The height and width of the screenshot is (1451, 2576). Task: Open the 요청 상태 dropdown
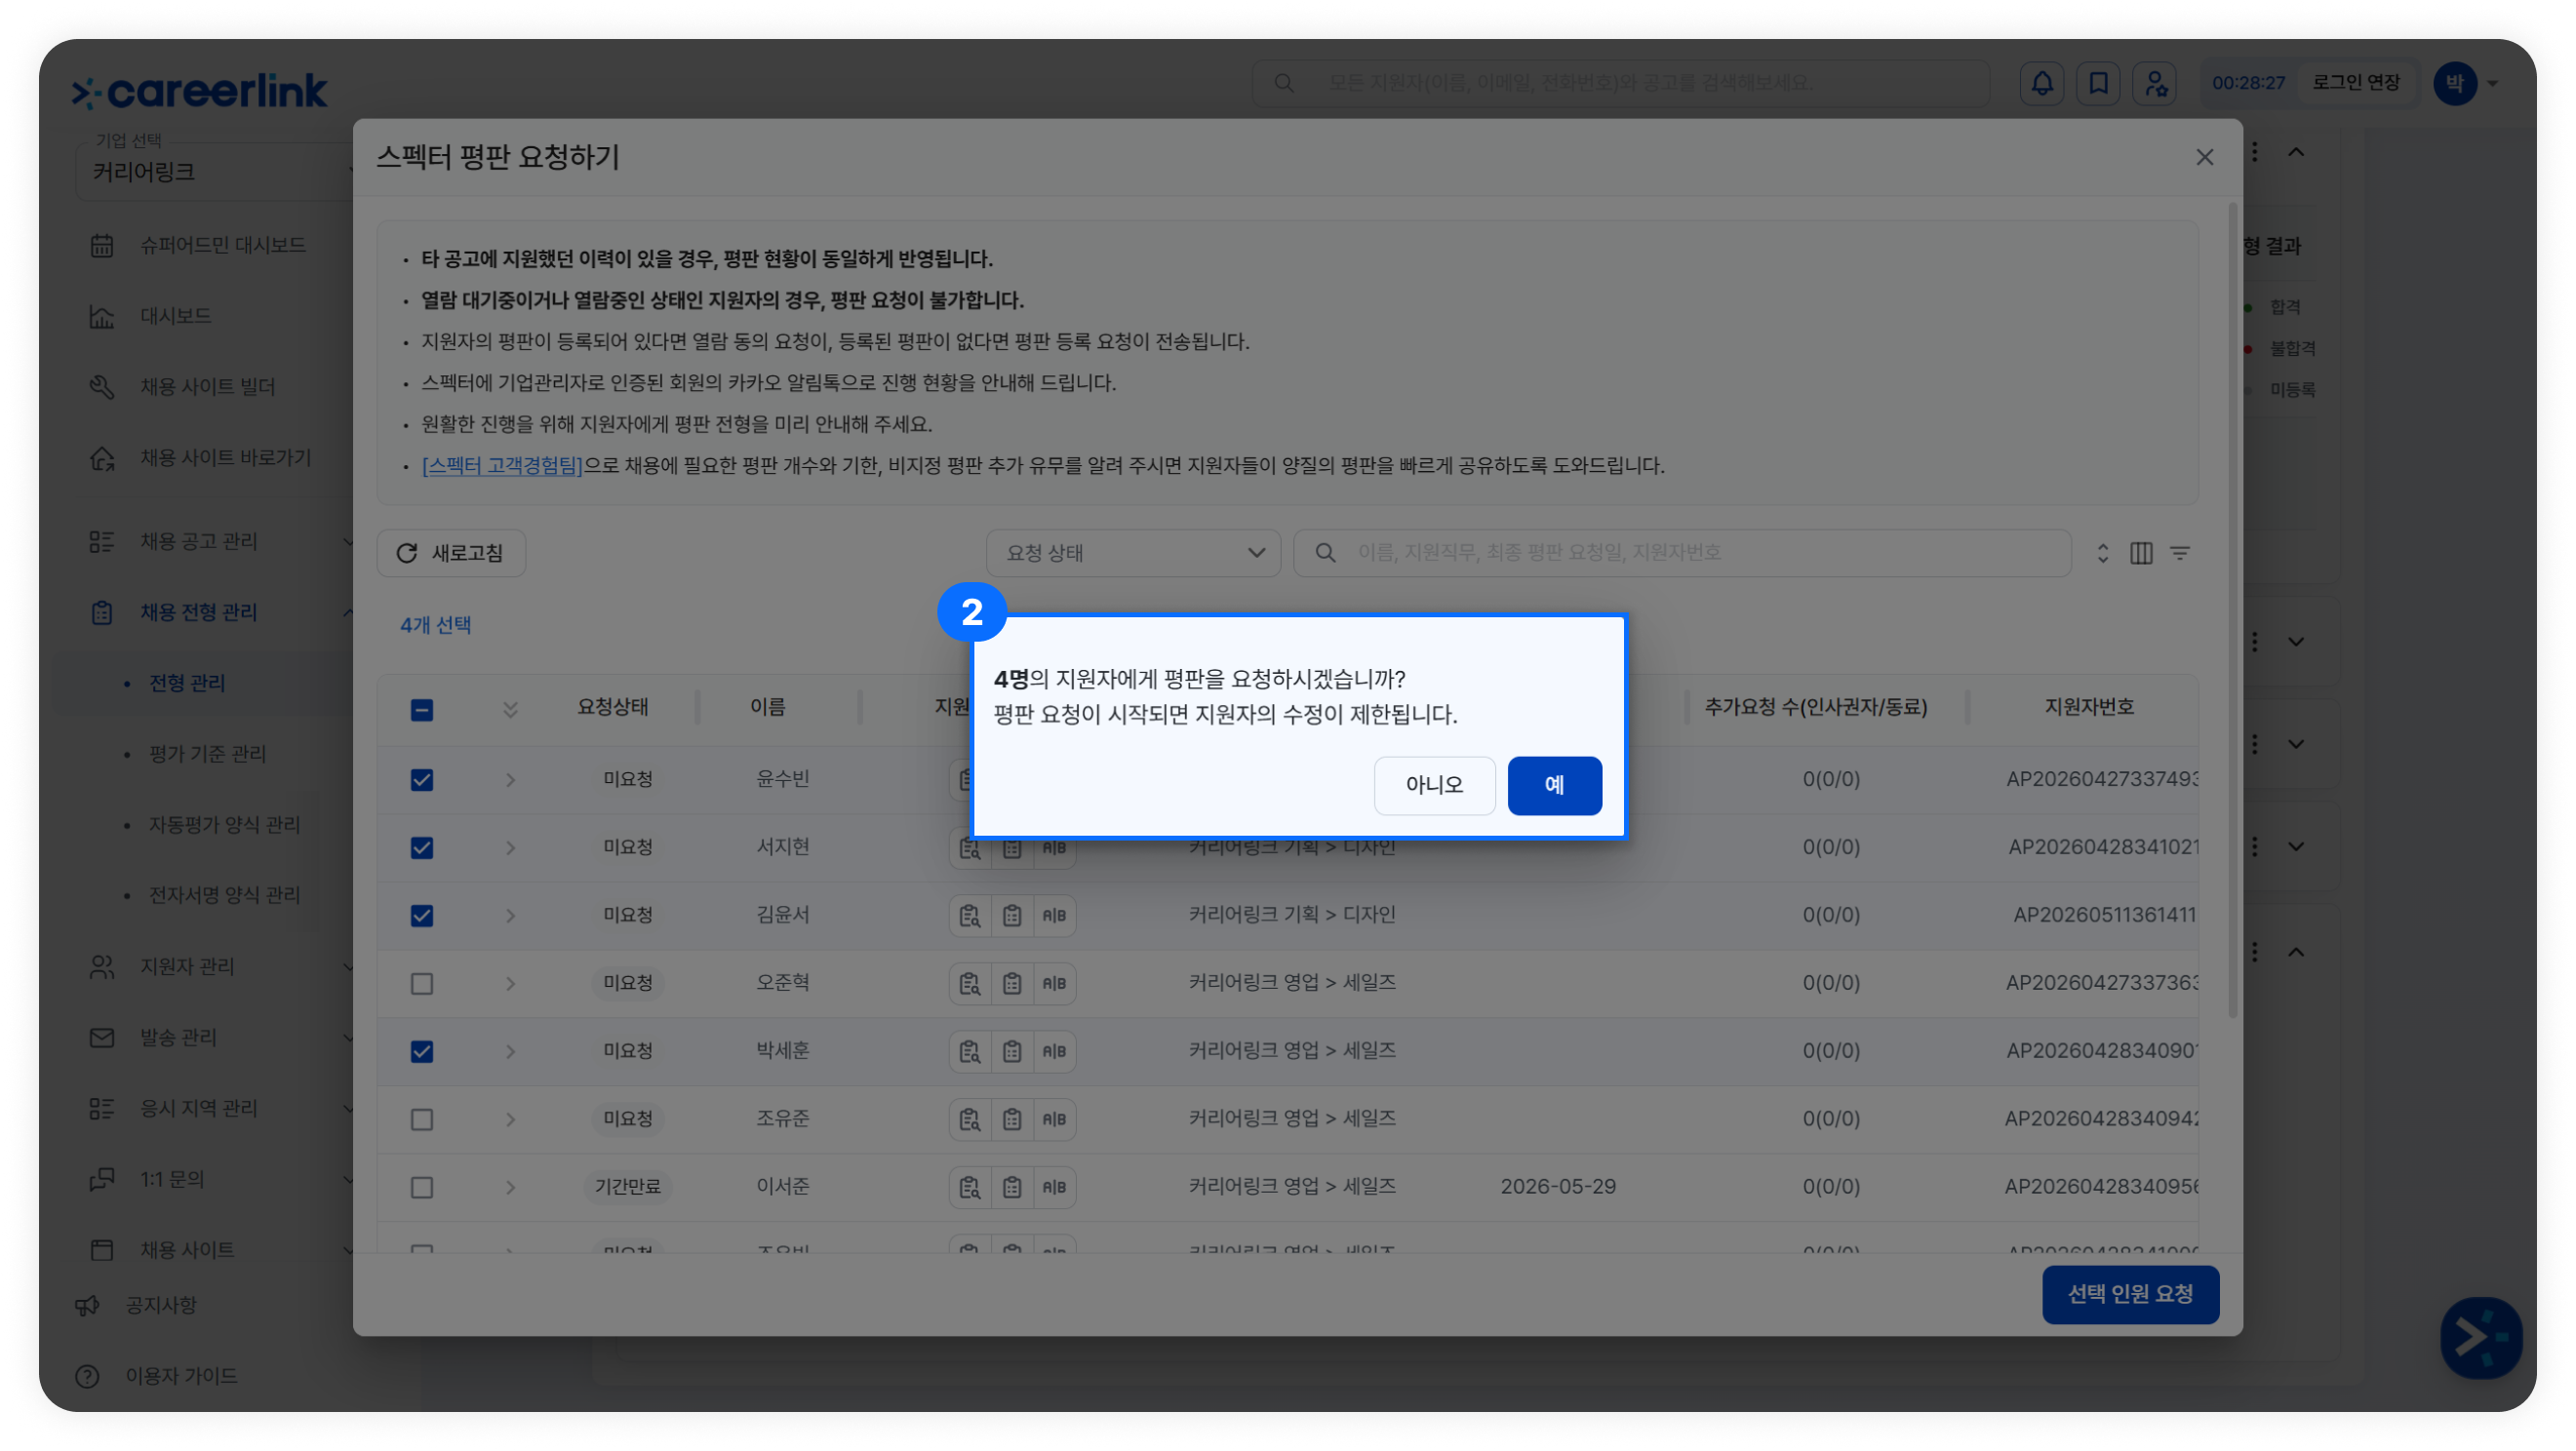coord(1133,553)
